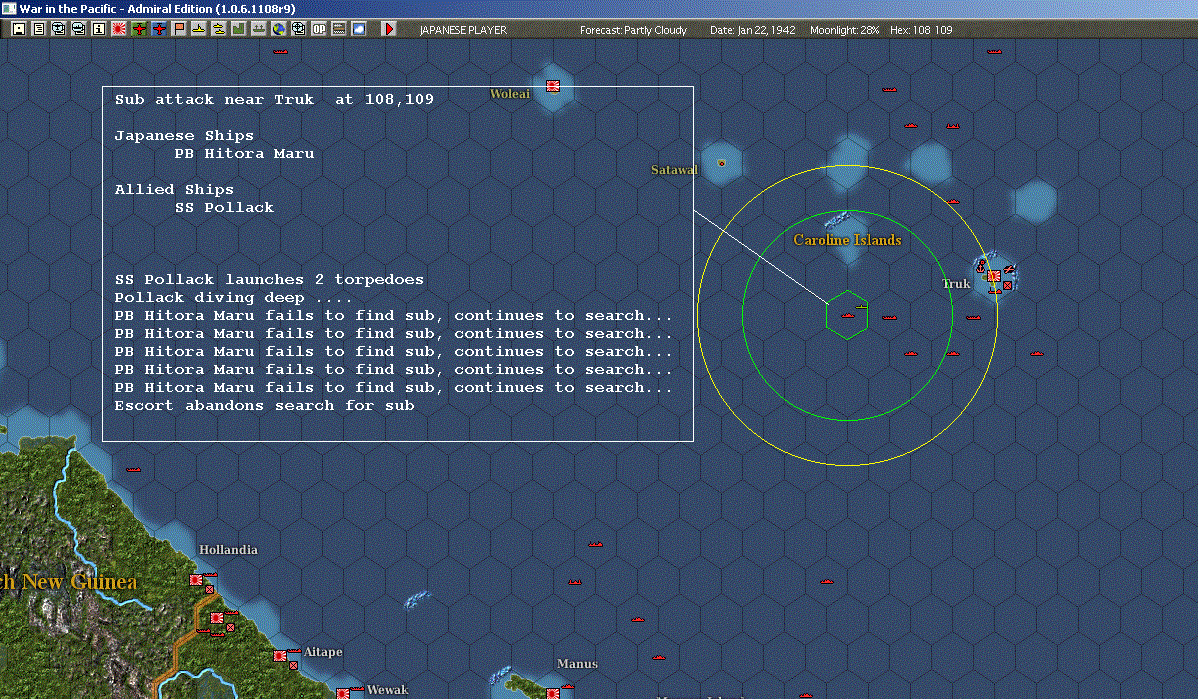This screenshot has width=1198, height=699.
Task: Click the single yellow ship toolbar icon
Action: (x=199, y=29)
